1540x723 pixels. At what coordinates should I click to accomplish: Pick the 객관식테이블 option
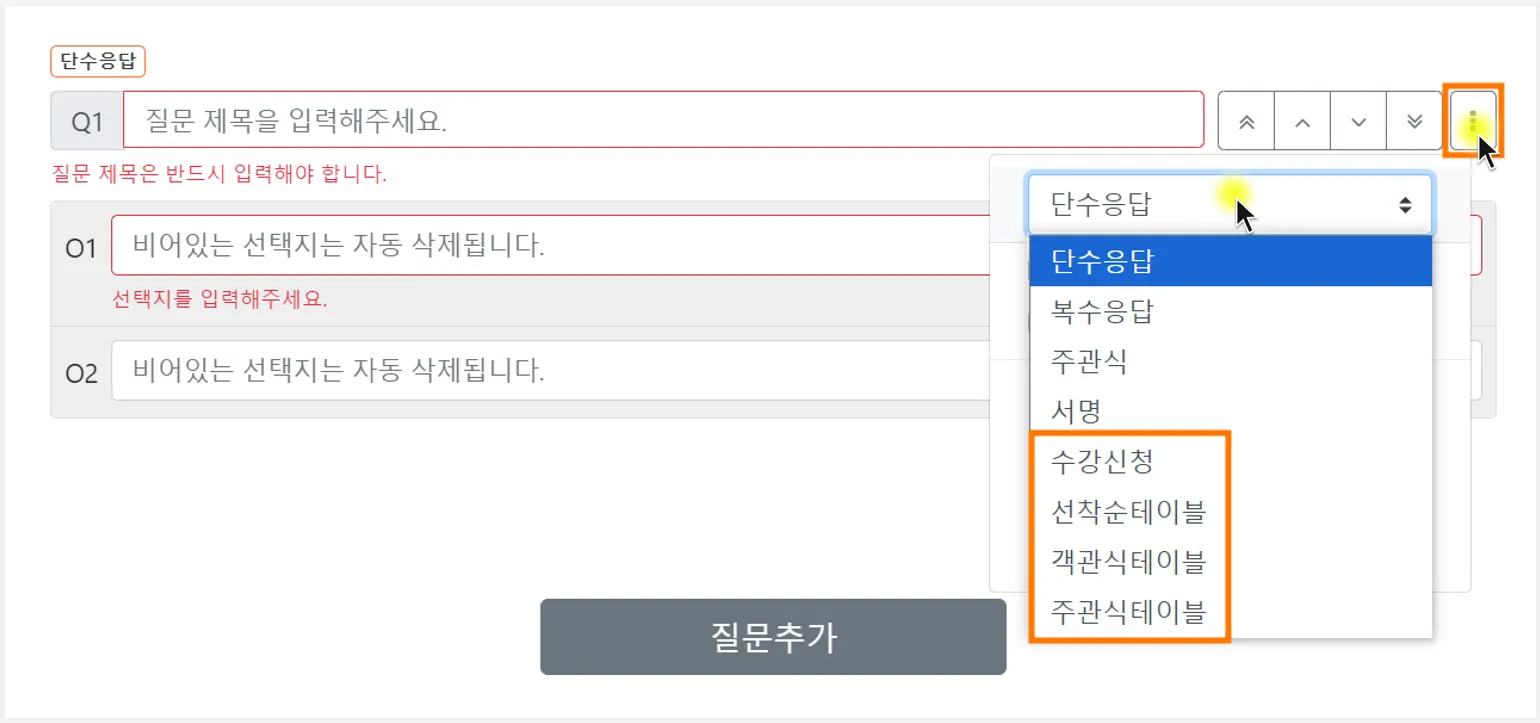[x=1128, y=561]
